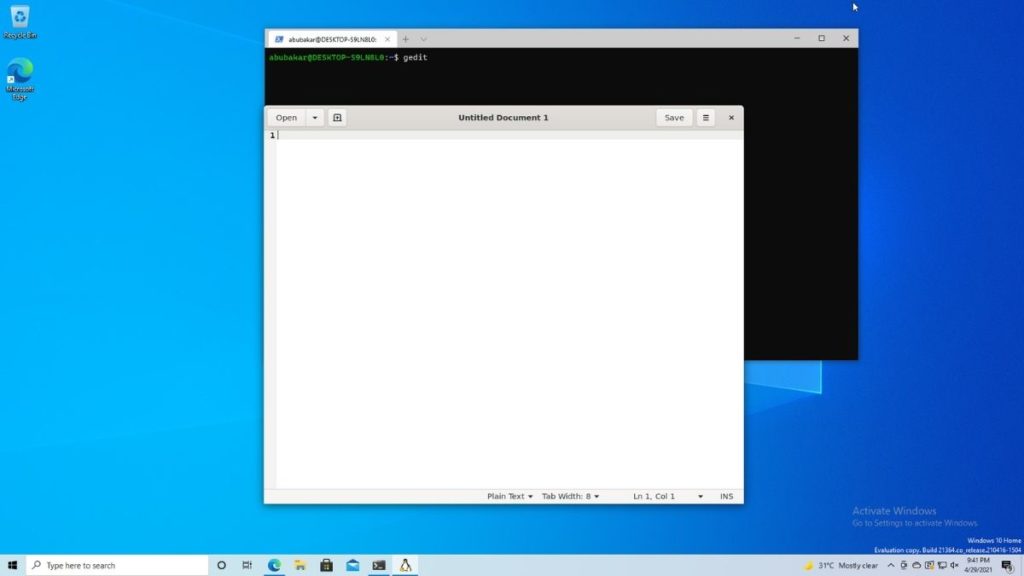Click the Open button in gedit
The height and width of the screenshot is (576, 1024).
point(287,117)
